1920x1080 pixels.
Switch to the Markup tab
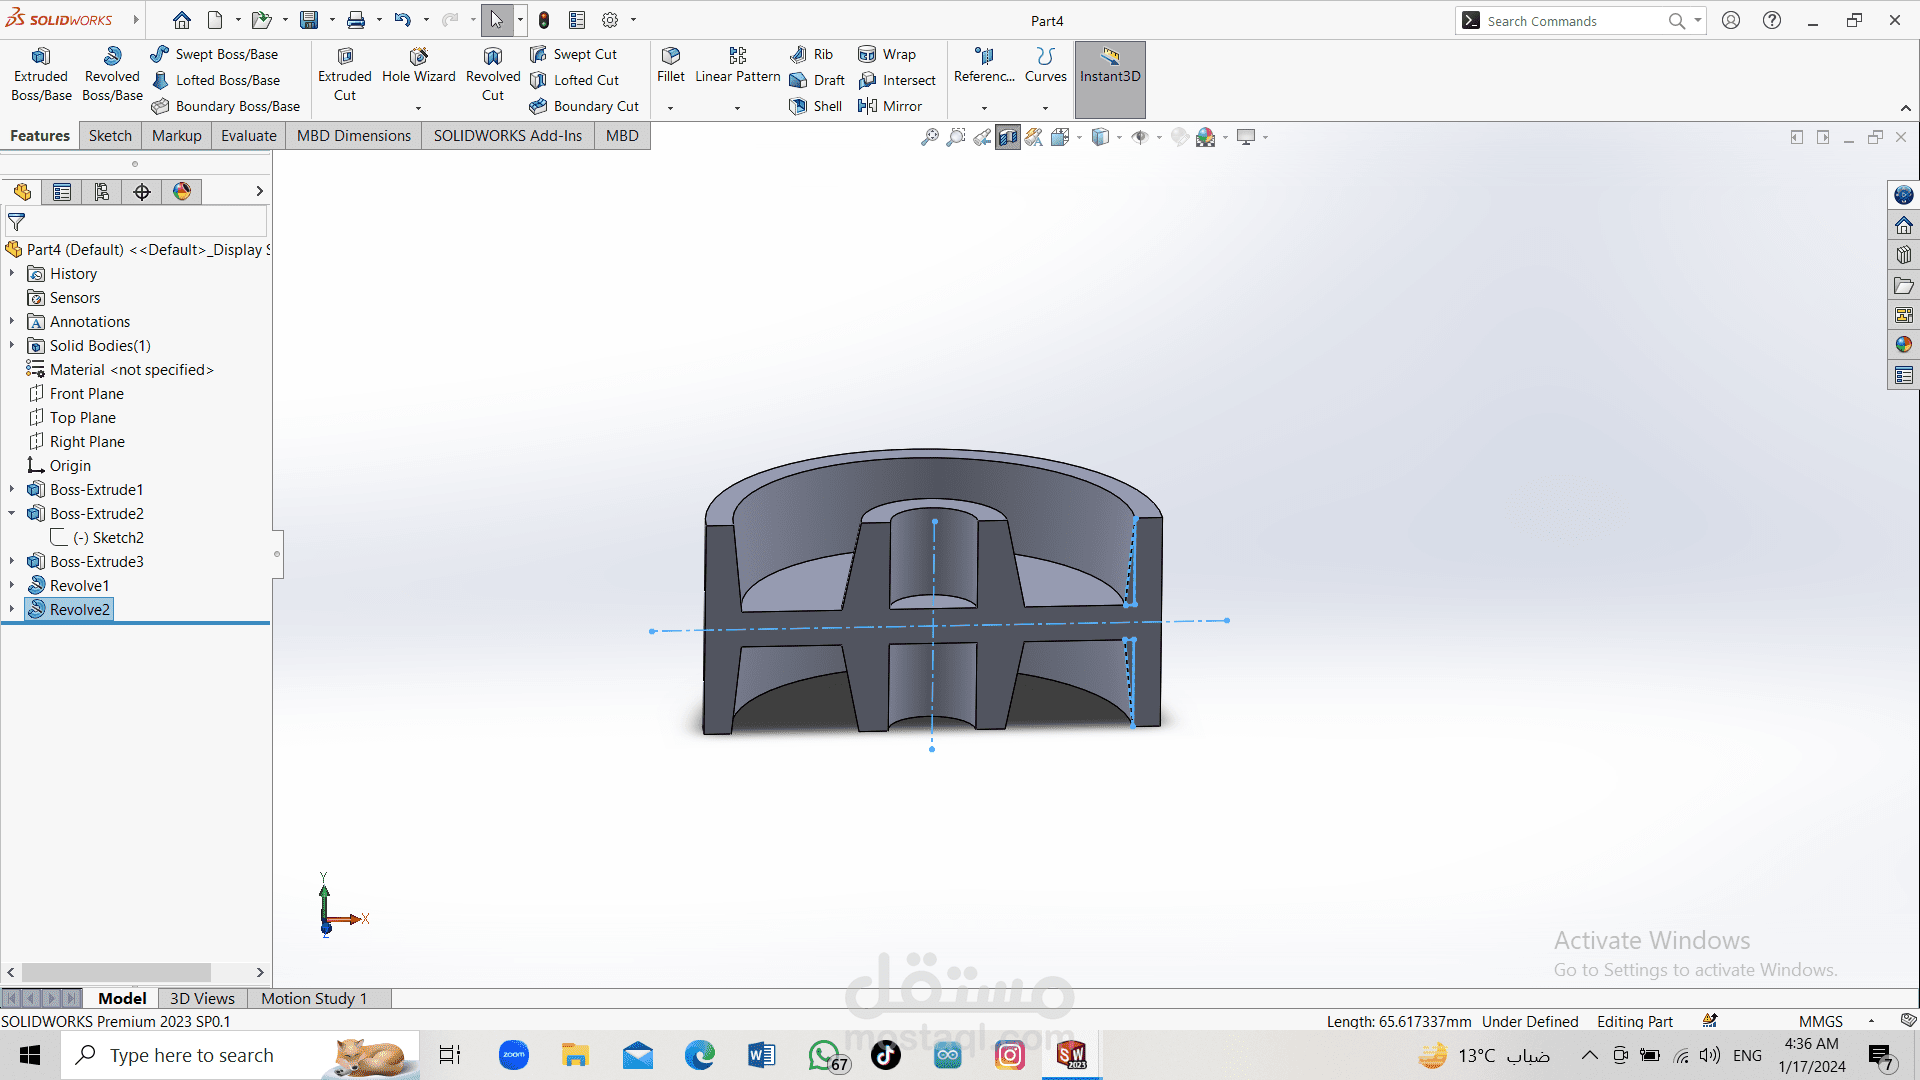176,135
